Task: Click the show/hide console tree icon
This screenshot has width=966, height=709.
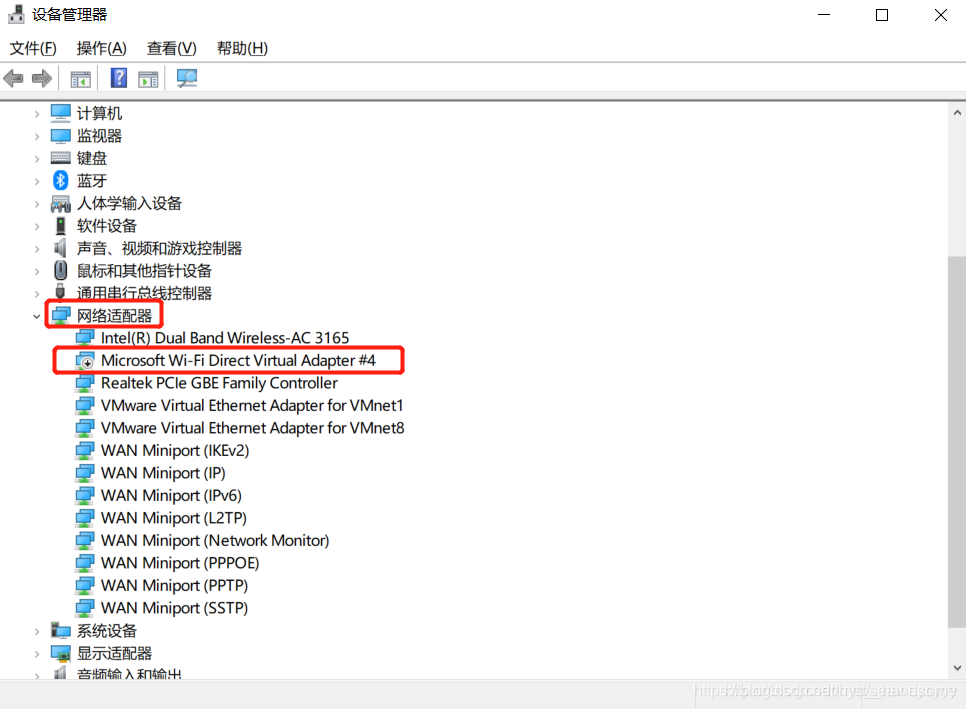Action: pyautogui.click(x=81, y=79)
